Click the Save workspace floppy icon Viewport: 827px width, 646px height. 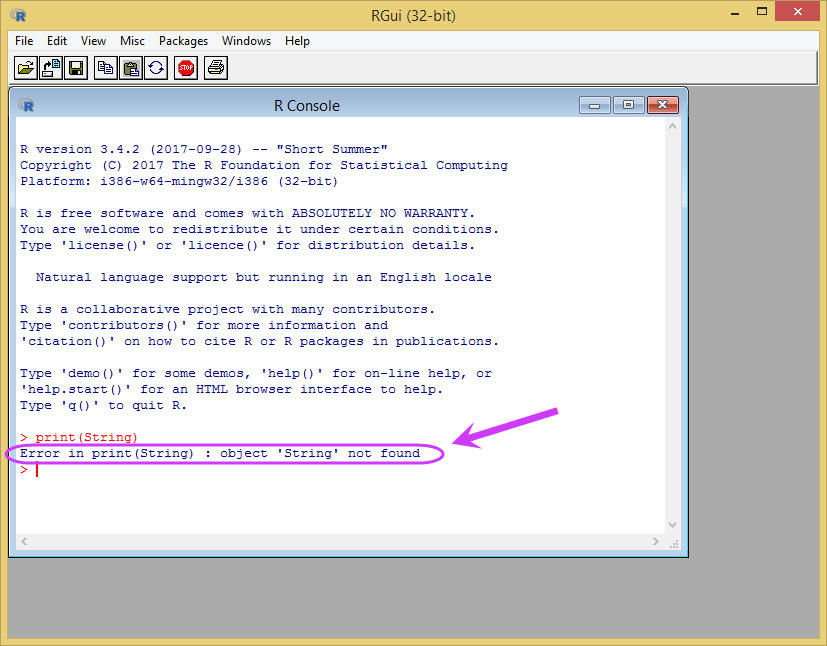tap(76, 68)
